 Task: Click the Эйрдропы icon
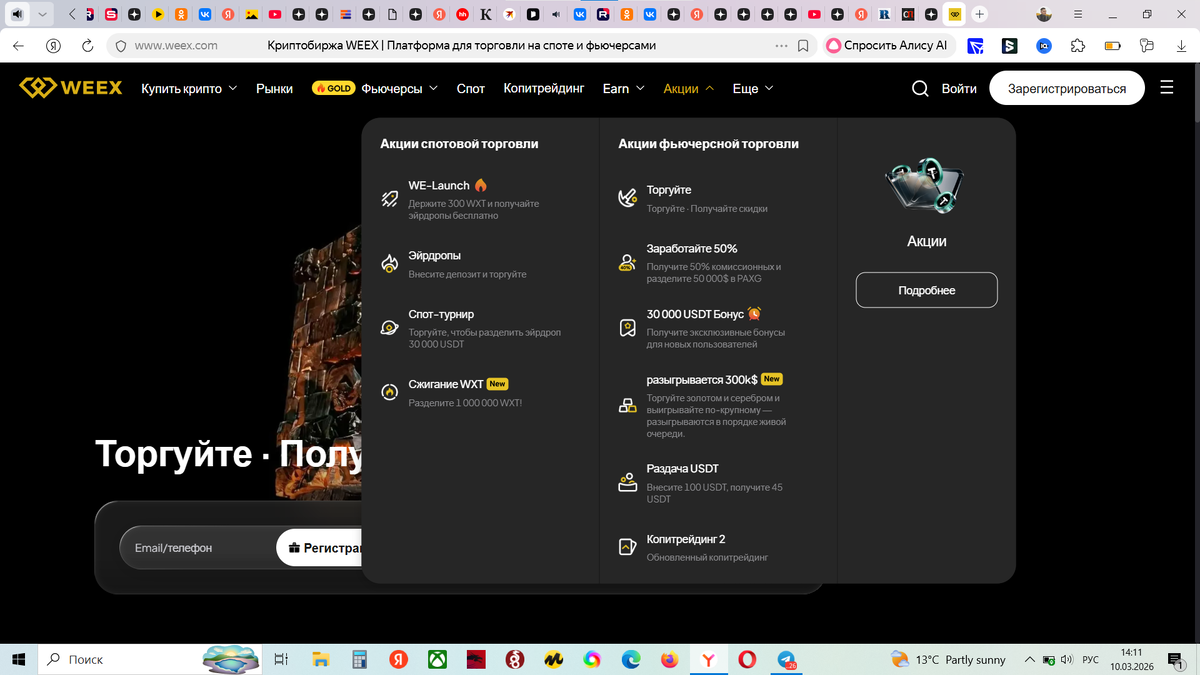[x=390, y=264]
